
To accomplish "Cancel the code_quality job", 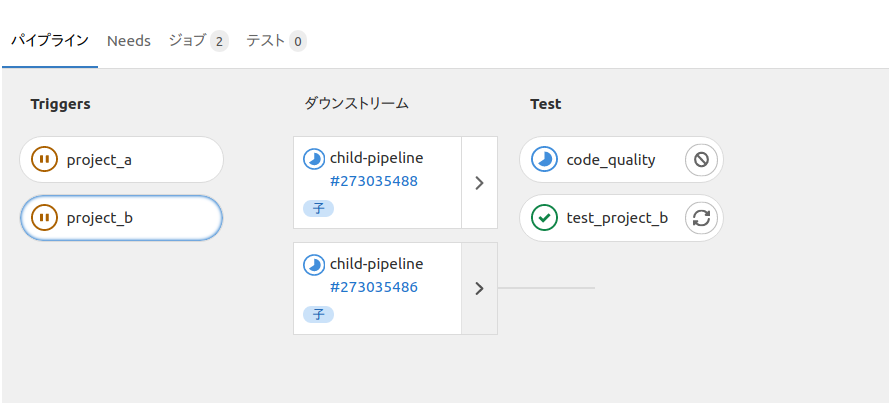I will (x=701, y=160).
